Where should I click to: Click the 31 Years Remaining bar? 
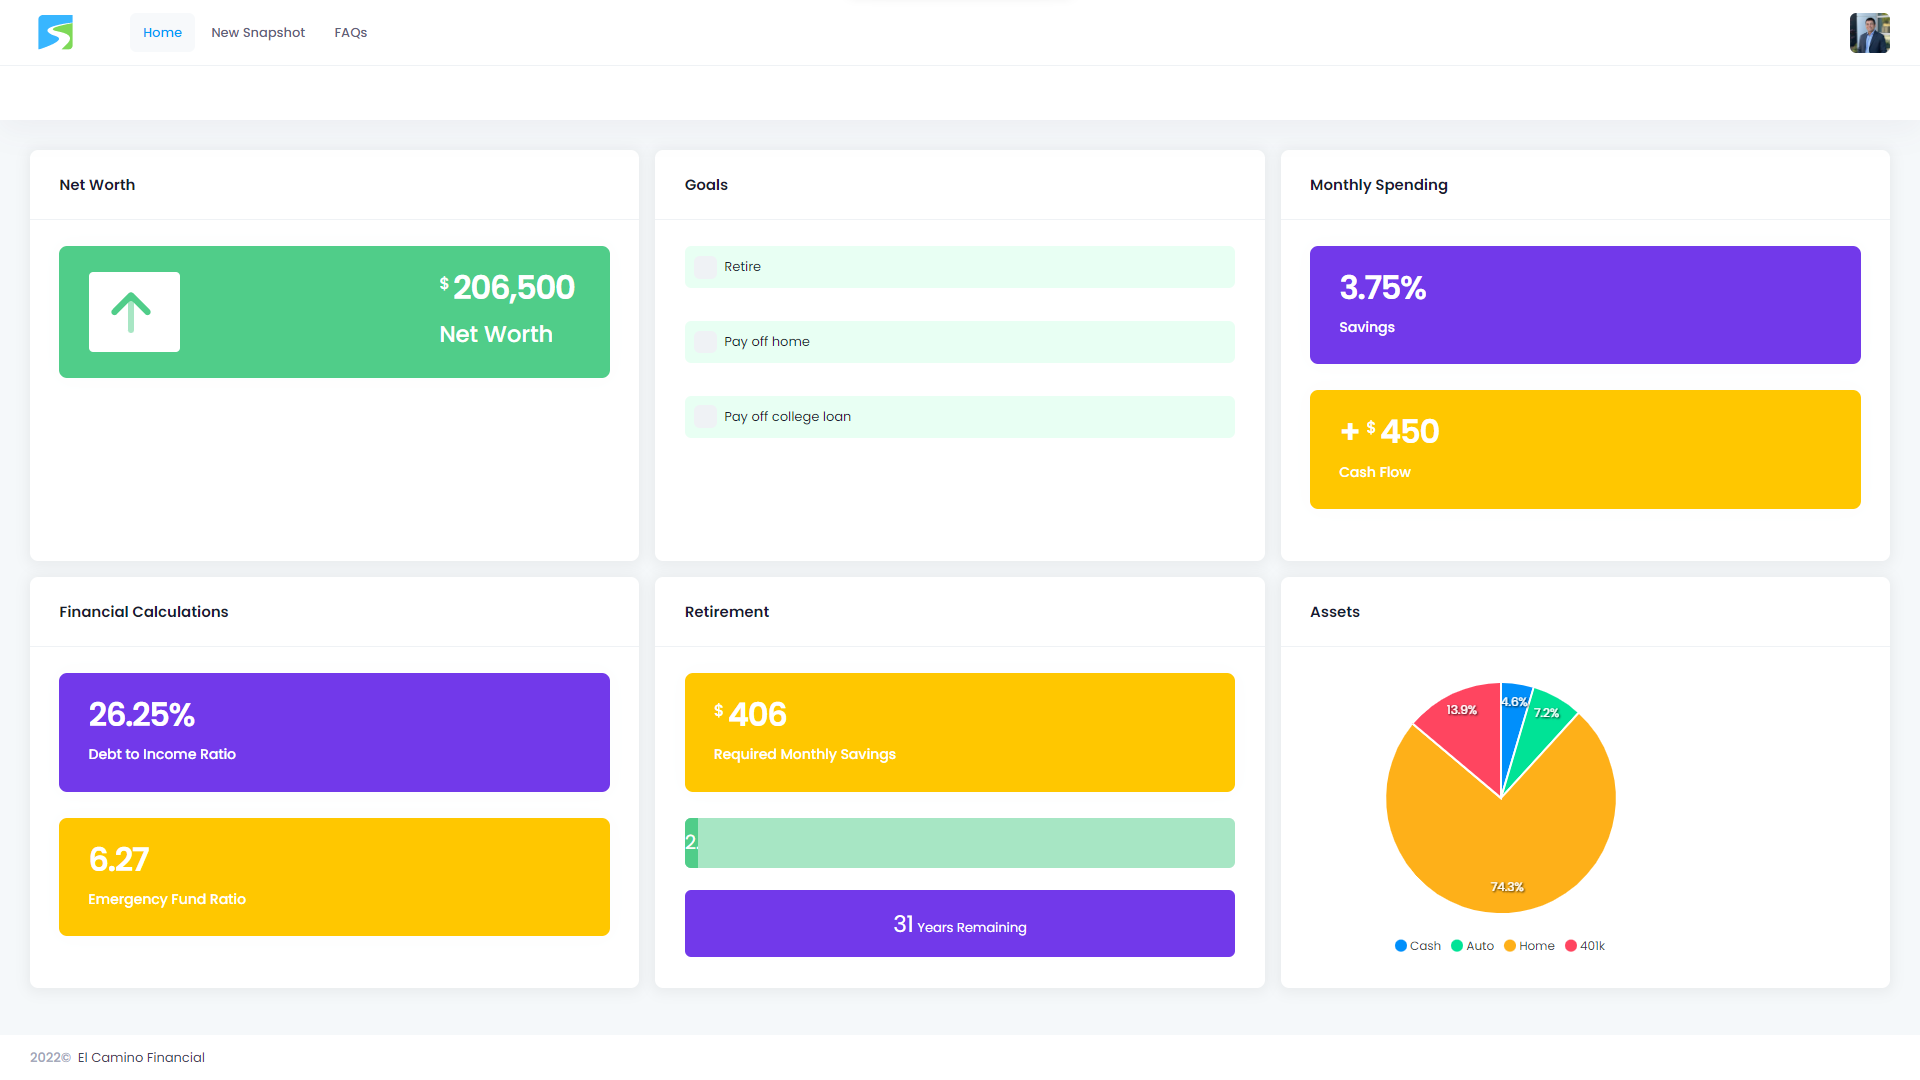[960, 924]
